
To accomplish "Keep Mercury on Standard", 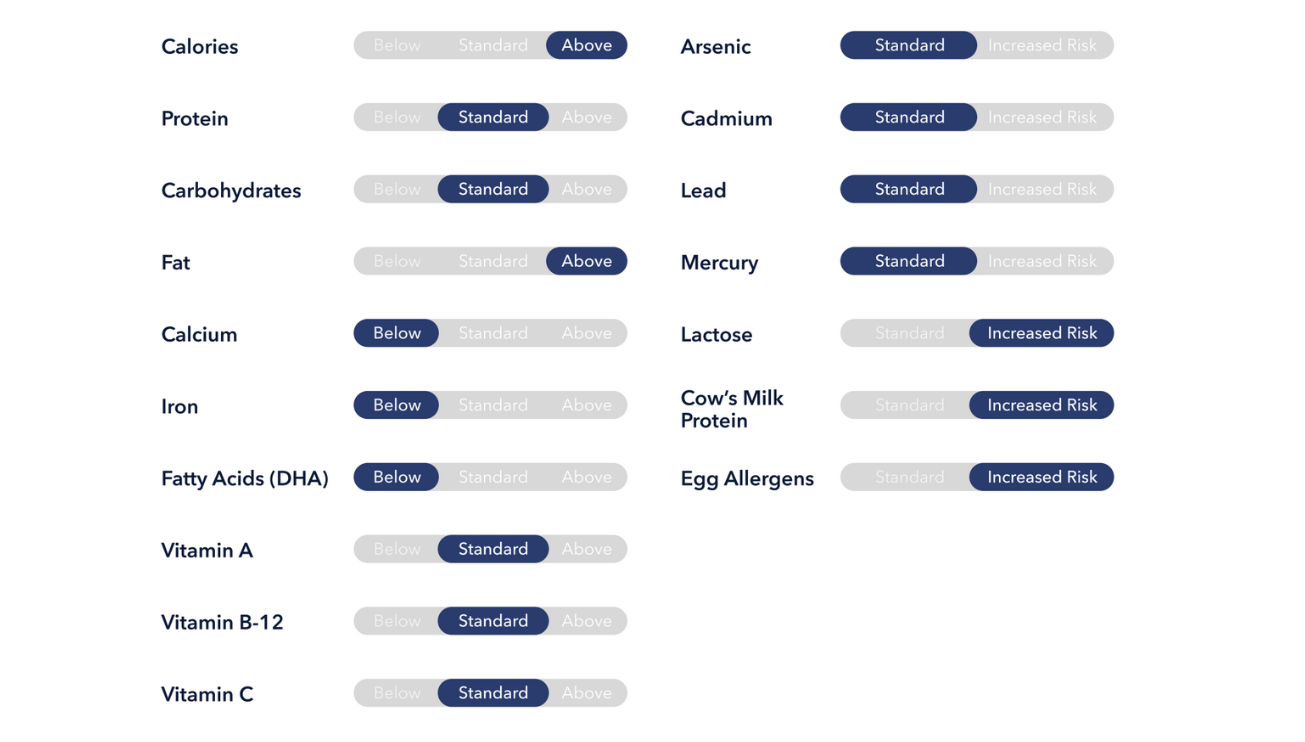I will [x=909, y=261].
